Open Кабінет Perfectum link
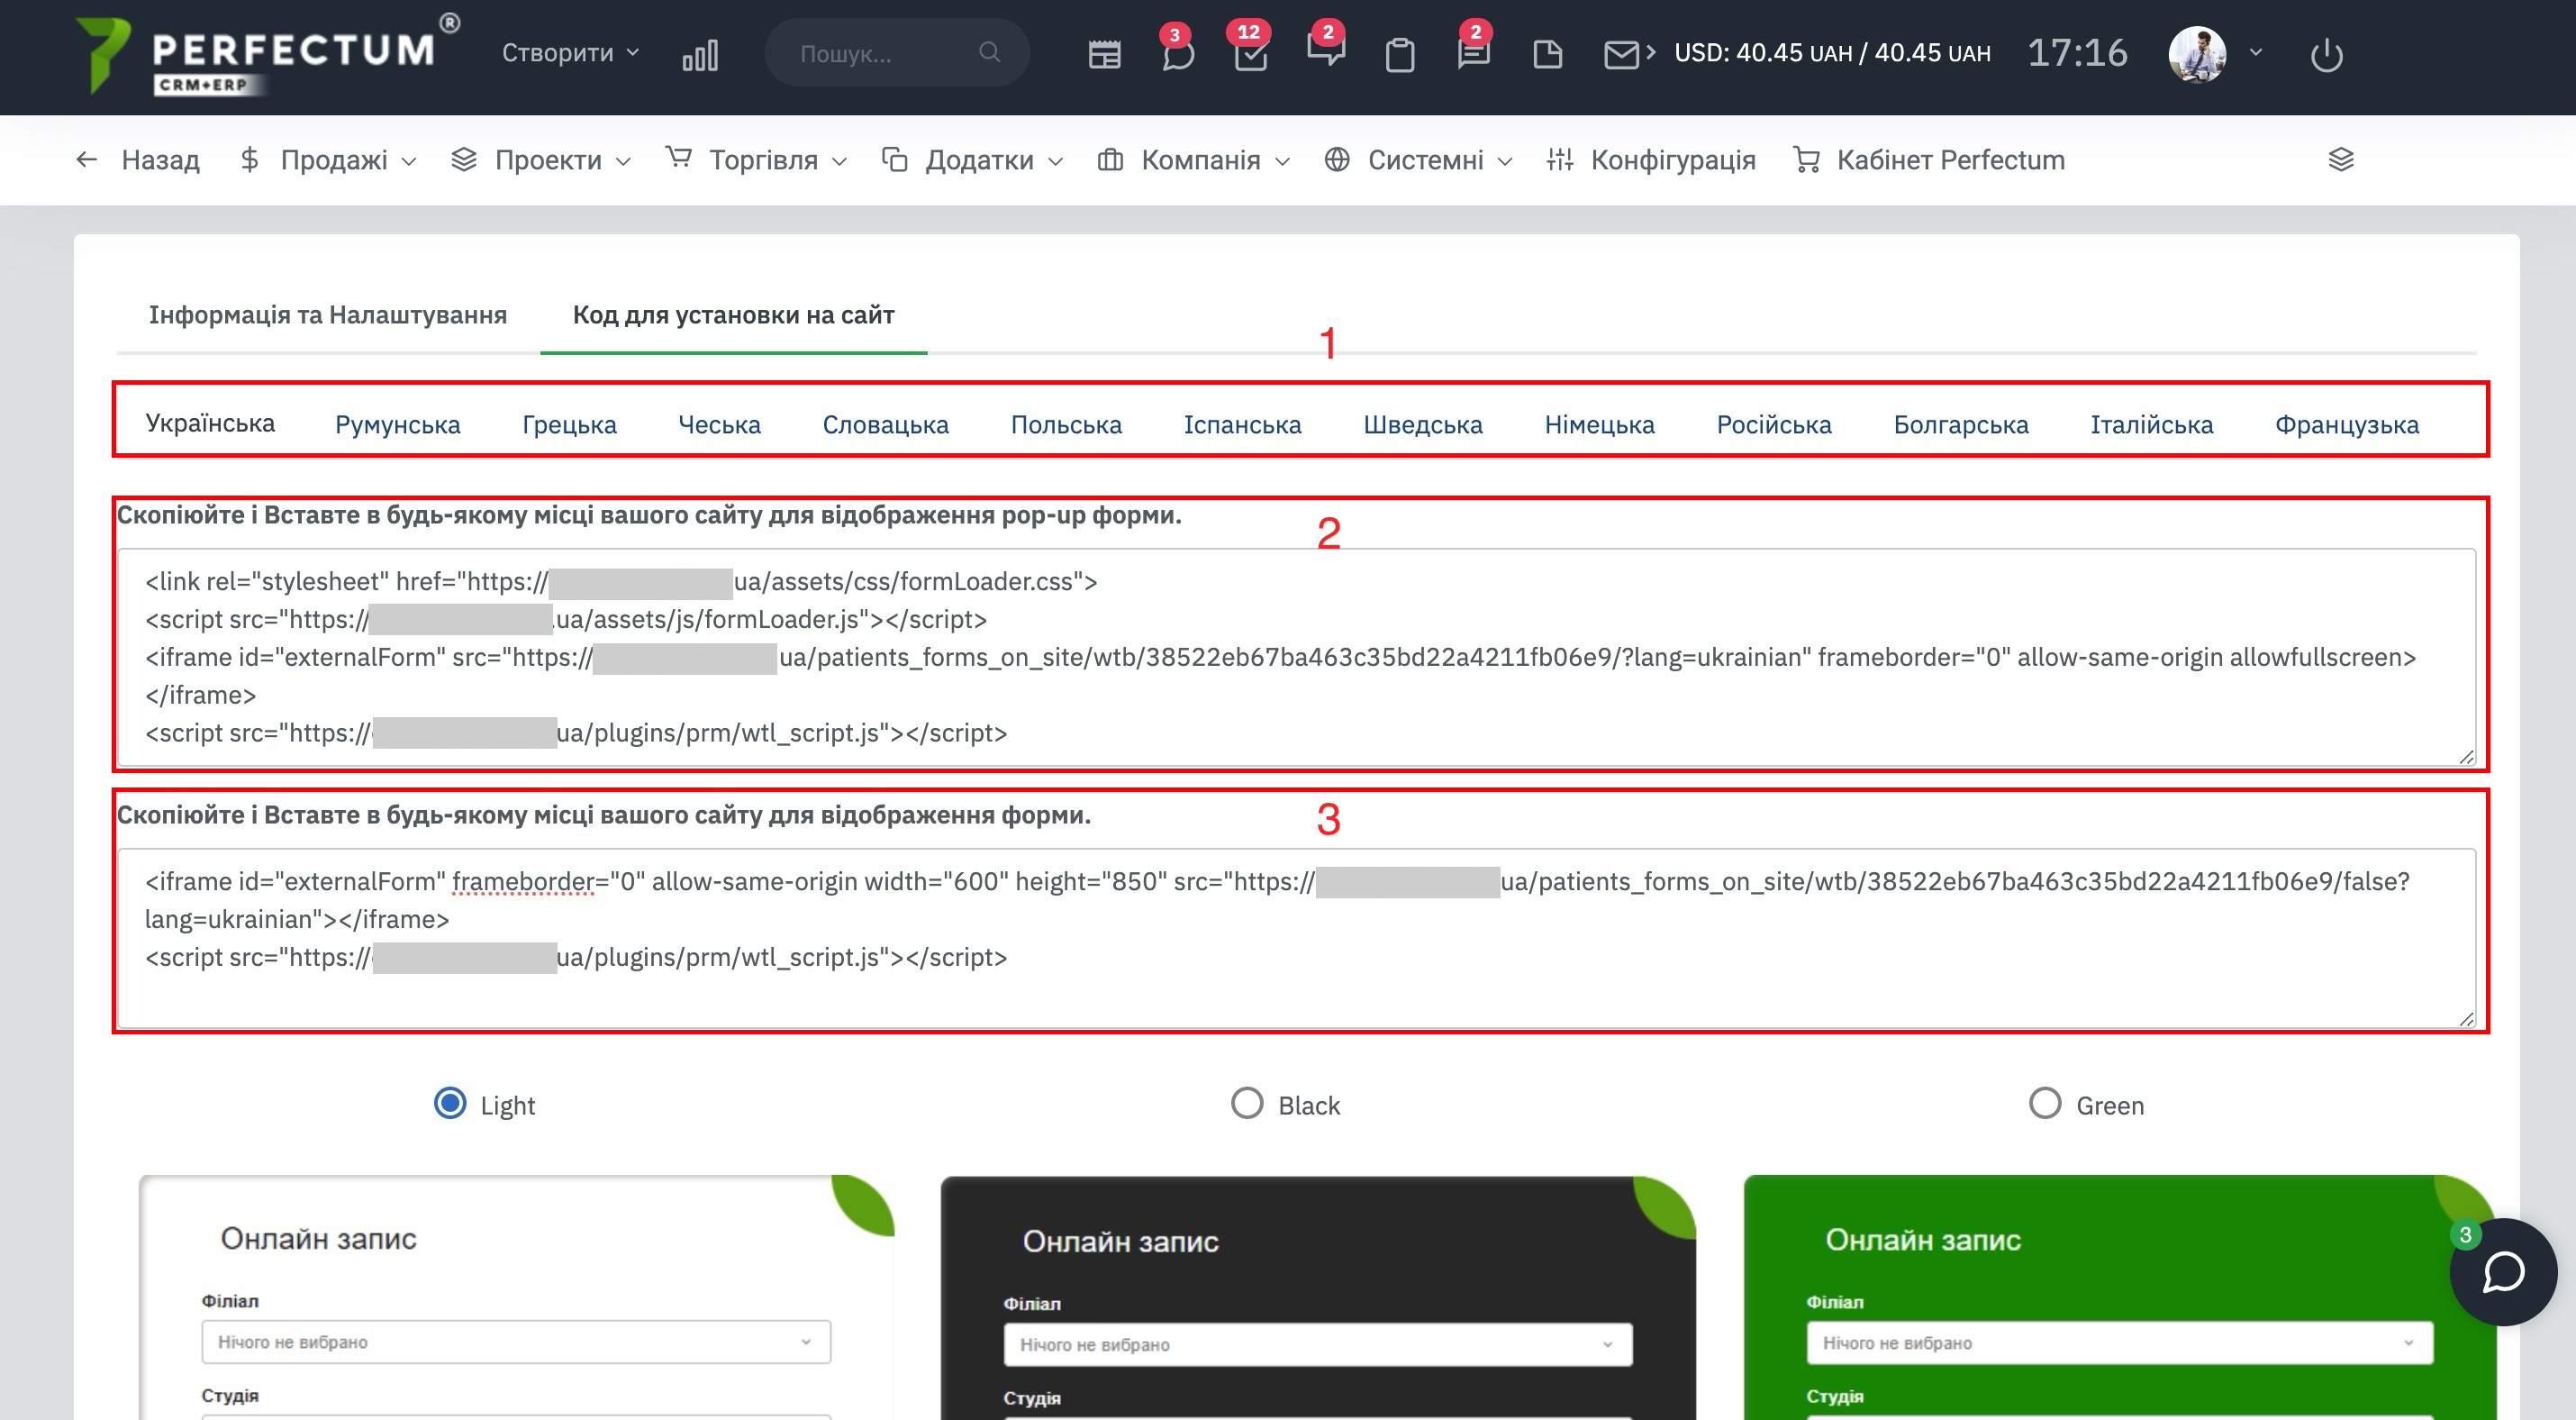2576x1420 pixels. point(1929,160)
